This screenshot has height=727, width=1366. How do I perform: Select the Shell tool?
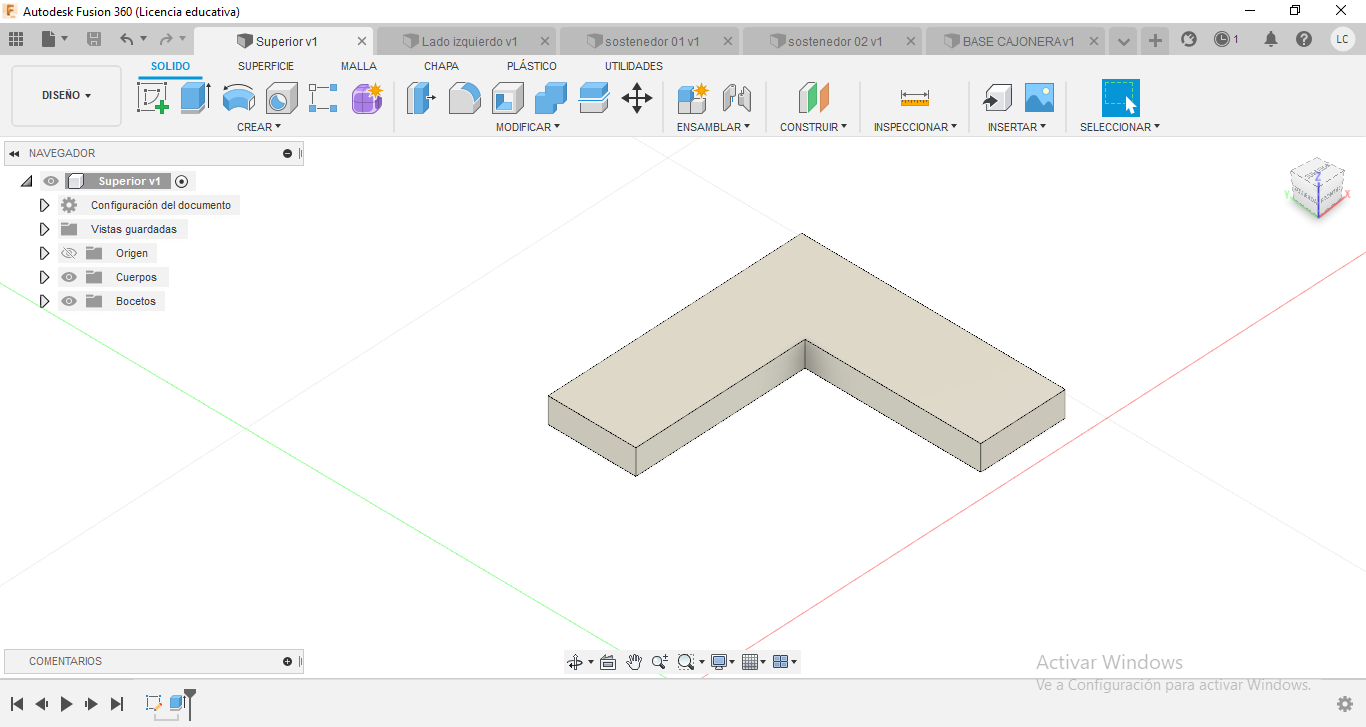507,98
